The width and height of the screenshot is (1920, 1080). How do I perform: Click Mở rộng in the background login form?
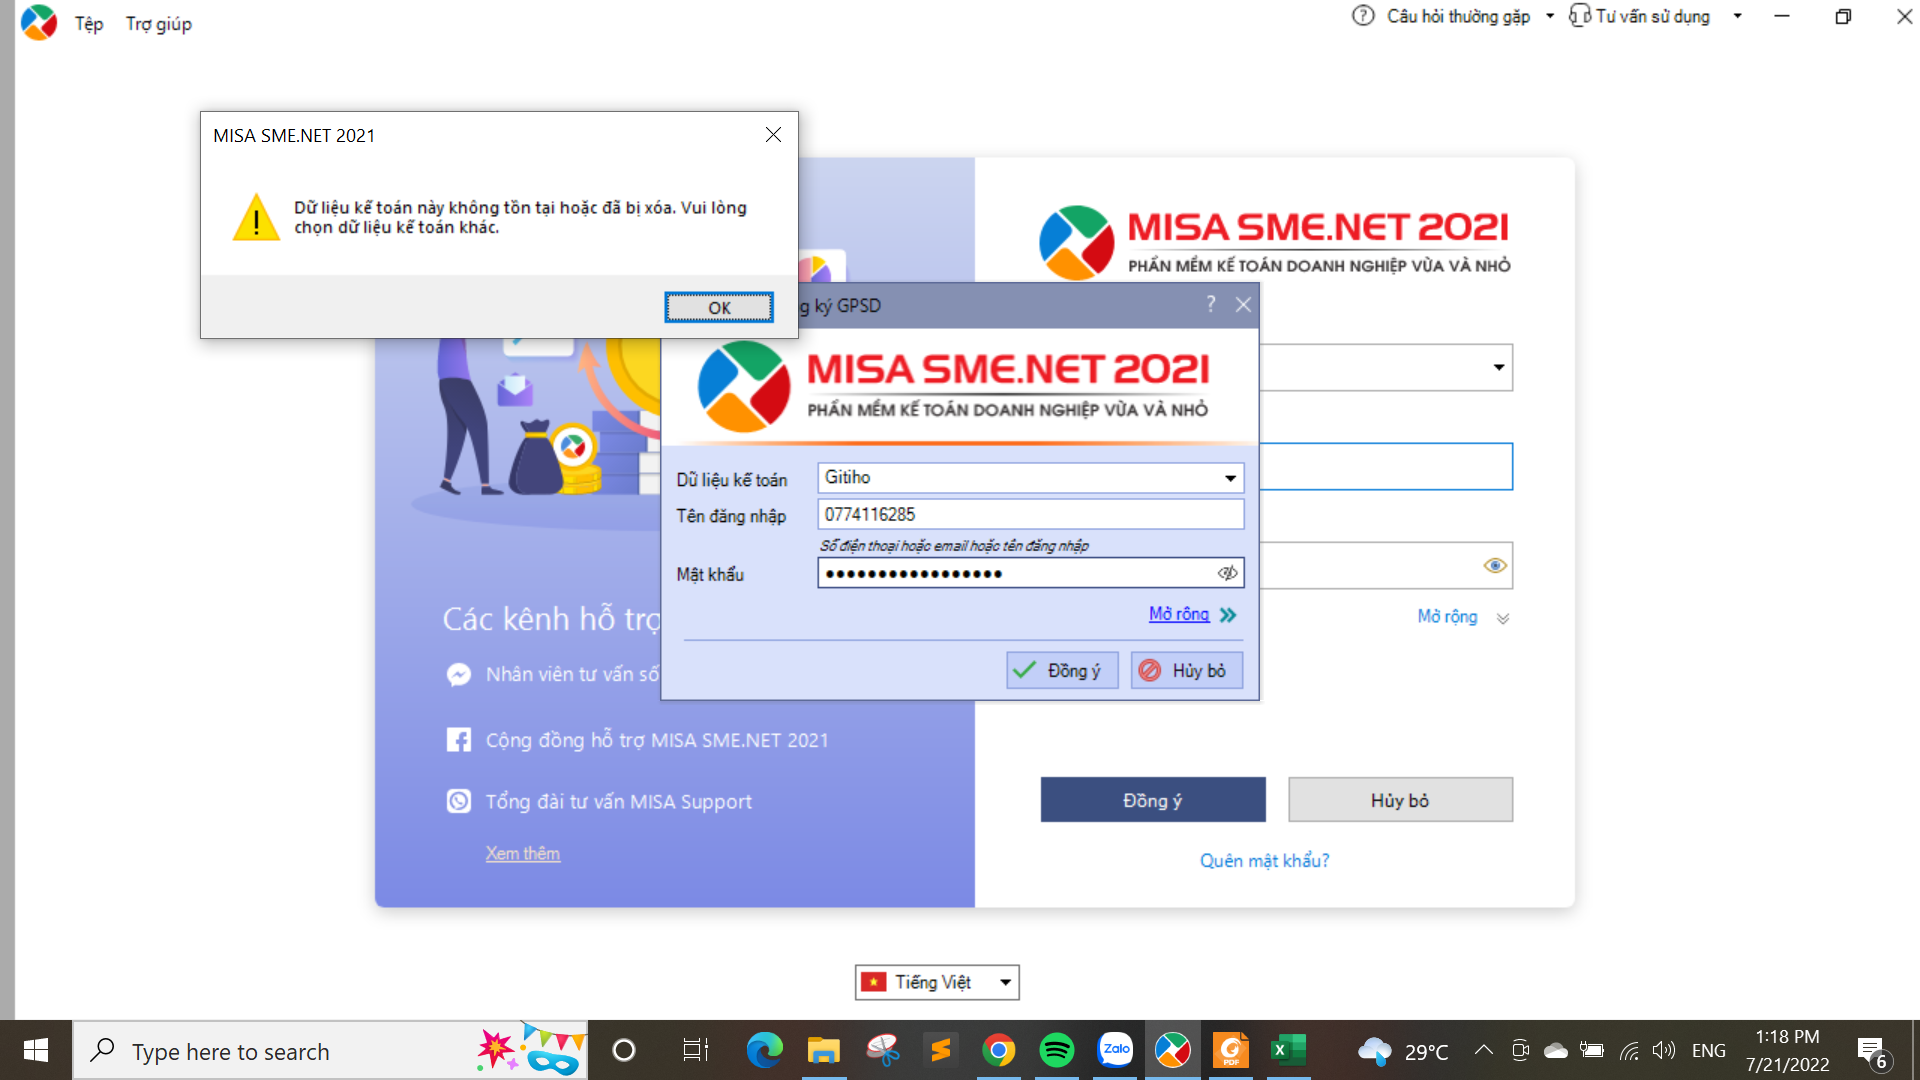coord(1447,616)
